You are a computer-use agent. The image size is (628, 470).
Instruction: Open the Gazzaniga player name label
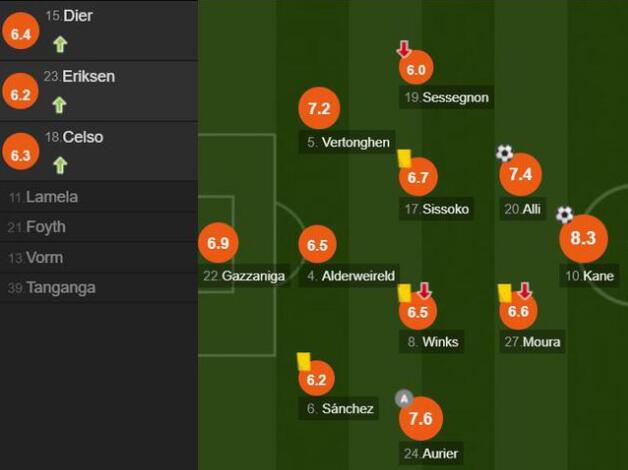coord(244,276)
